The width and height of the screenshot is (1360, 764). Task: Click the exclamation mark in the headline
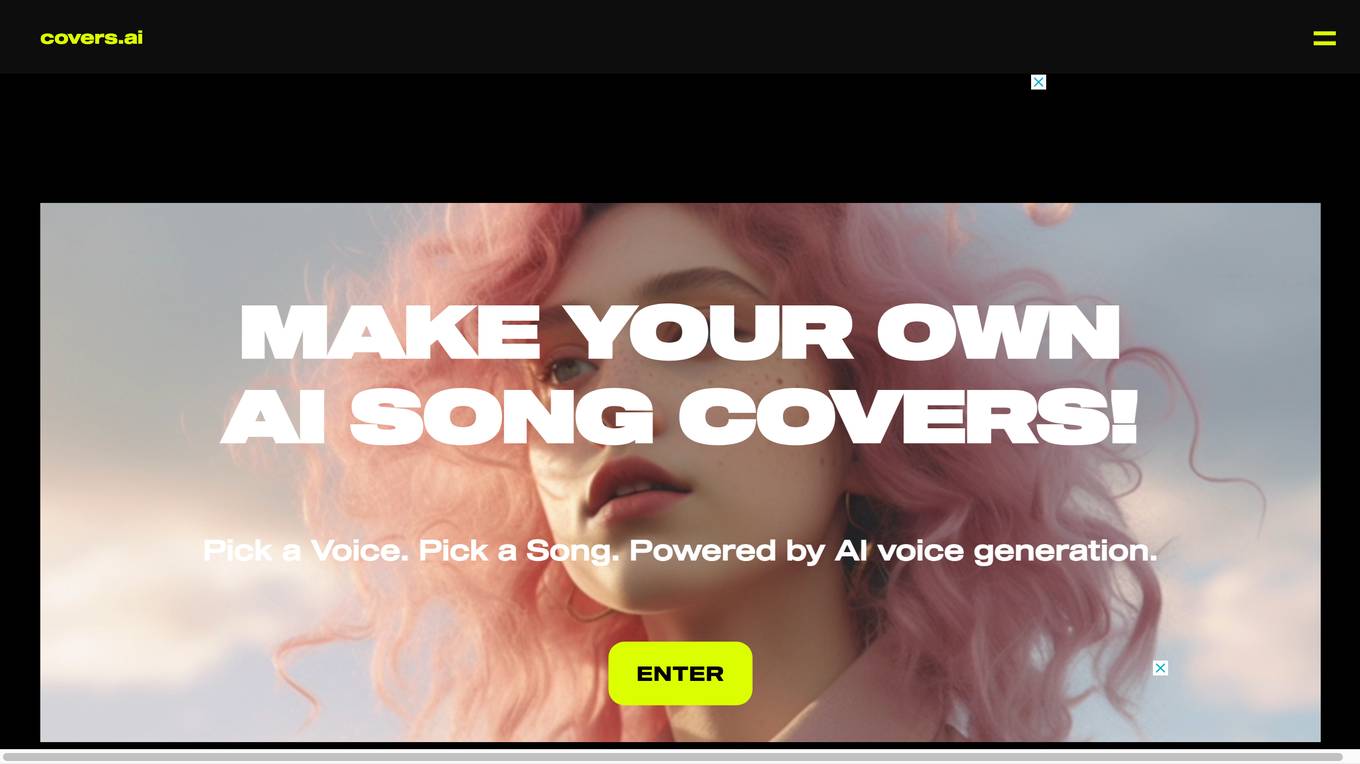[x=1125, y=416]
